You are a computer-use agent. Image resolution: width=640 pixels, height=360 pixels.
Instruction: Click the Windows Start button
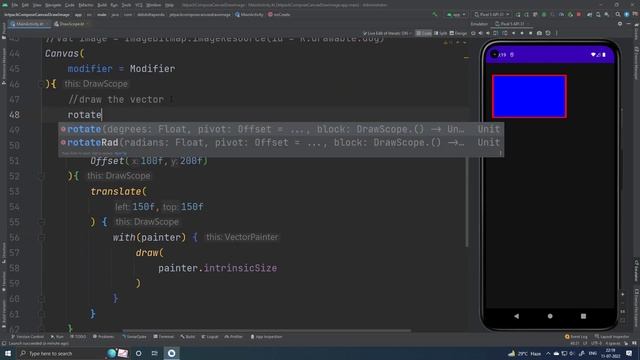coord(8,353)
